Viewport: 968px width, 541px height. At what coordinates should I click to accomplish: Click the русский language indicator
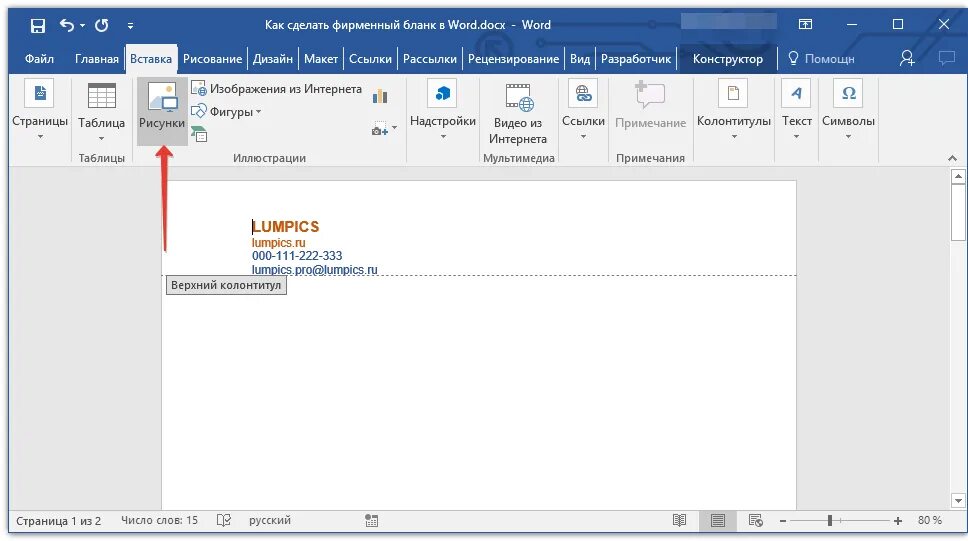(270, 521)
